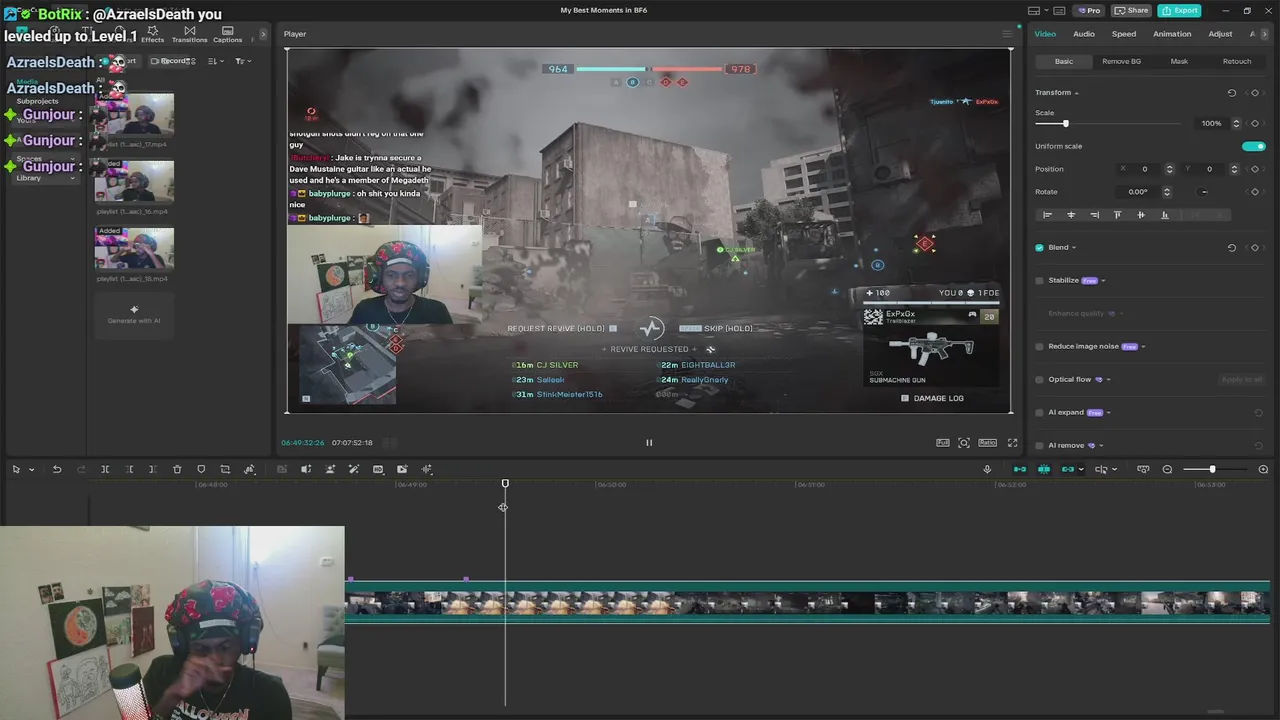Expand Reduce image noise options arrow

(x=1143, y=347)
